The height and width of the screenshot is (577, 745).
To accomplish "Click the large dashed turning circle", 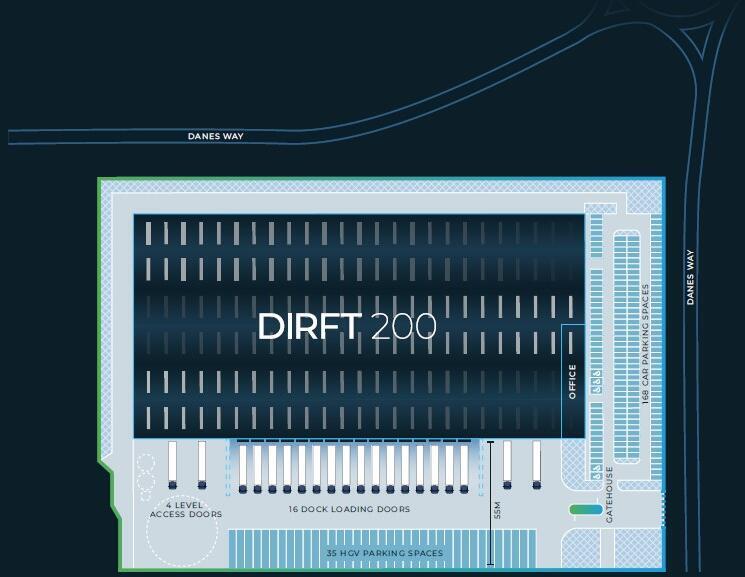I will click(182, 532).
